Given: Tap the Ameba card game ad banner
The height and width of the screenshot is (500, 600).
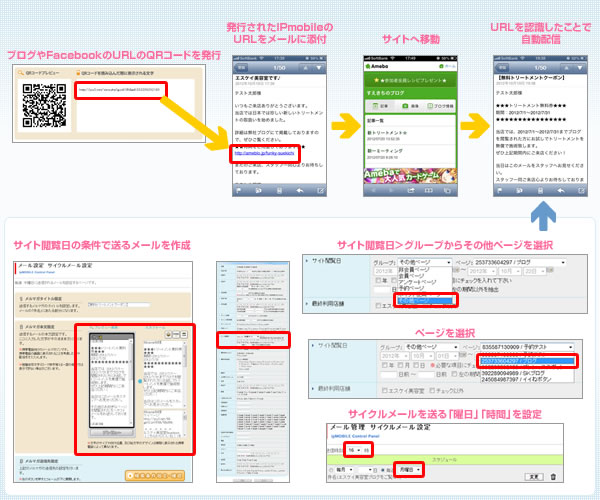Looking at the screenshot, I should click(x=410, y=176).
